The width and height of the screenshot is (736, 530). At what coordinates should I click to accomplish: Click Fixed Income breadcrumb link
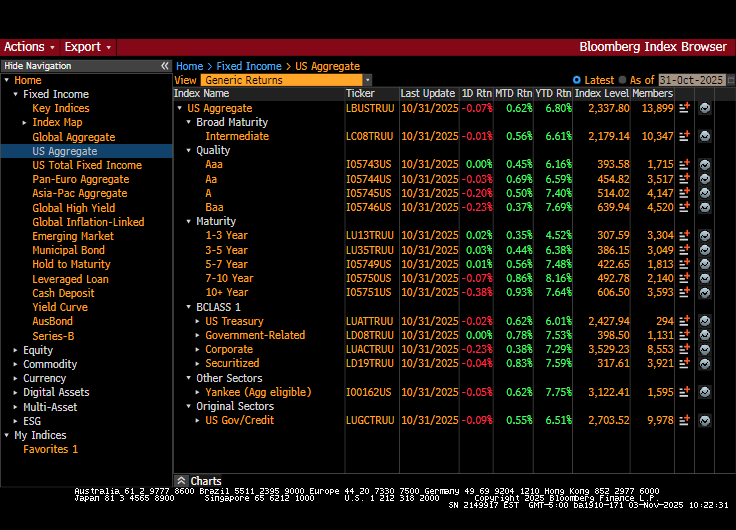click(x=249, y=66)
